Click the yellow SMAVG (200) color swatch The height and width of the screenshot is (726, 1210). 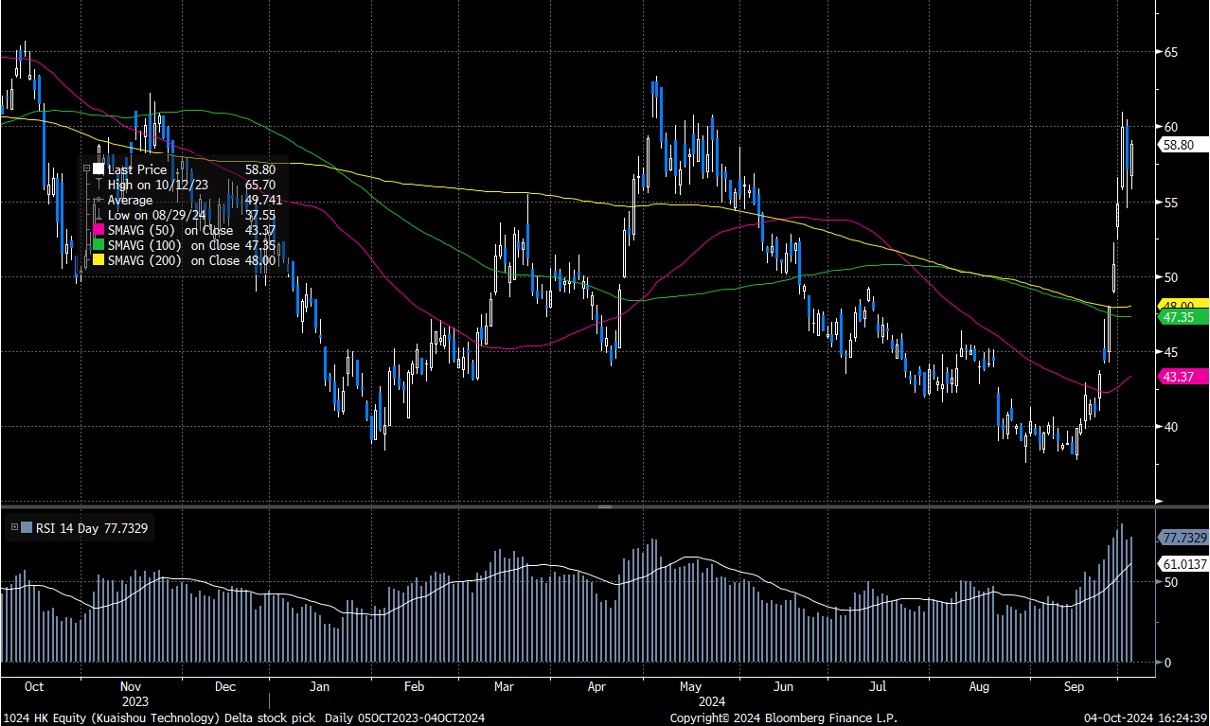tap(98, 261)
